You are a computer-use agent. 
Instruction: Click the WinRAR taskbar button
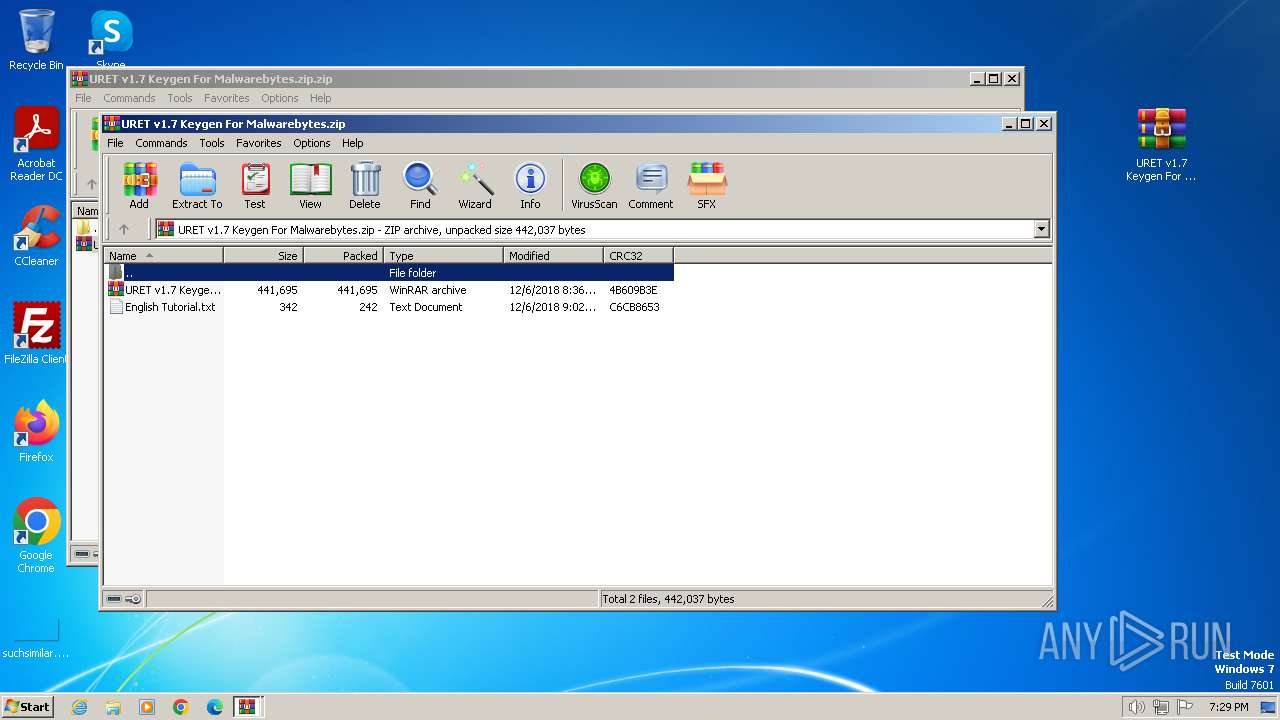(247, 707)
